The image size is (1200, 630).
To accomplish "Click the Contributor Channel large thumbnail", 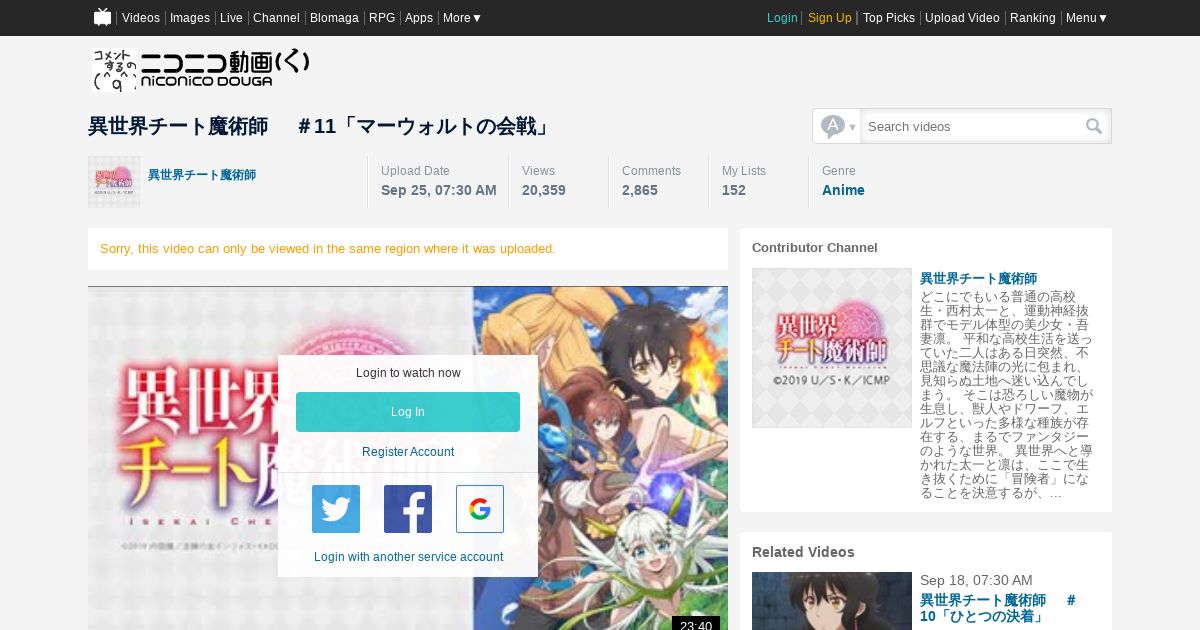I will click(832, 348).
